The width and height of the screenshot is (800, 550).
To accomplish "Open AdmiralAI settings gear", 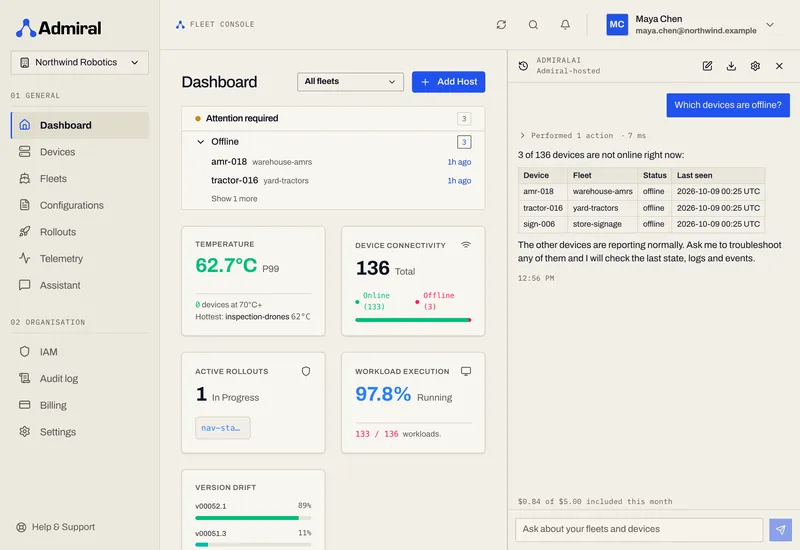I will (x=755, y=66).
